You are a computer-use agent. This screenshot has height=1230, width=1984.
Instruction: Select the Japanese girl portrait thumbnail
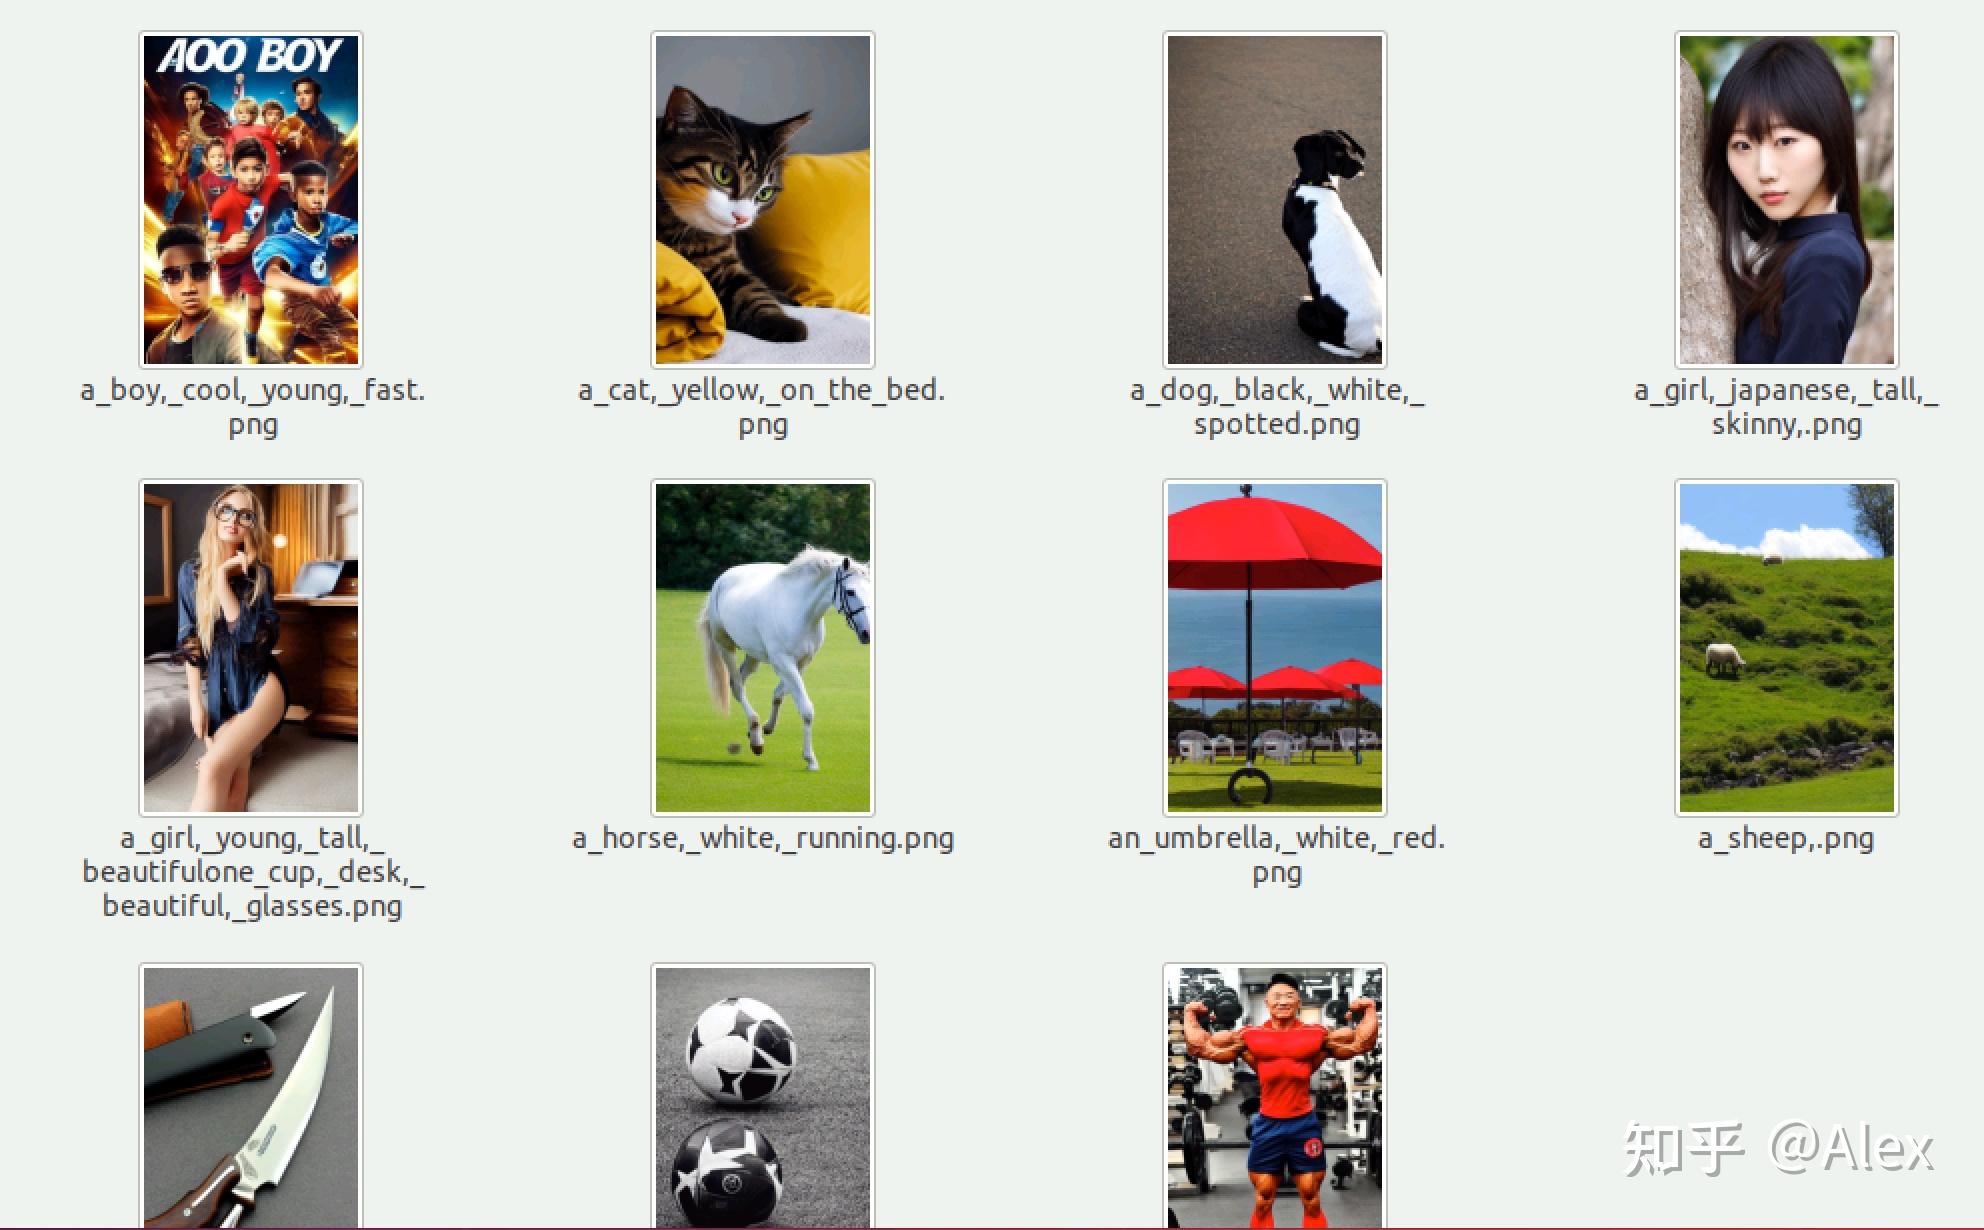pos(1787,200)
